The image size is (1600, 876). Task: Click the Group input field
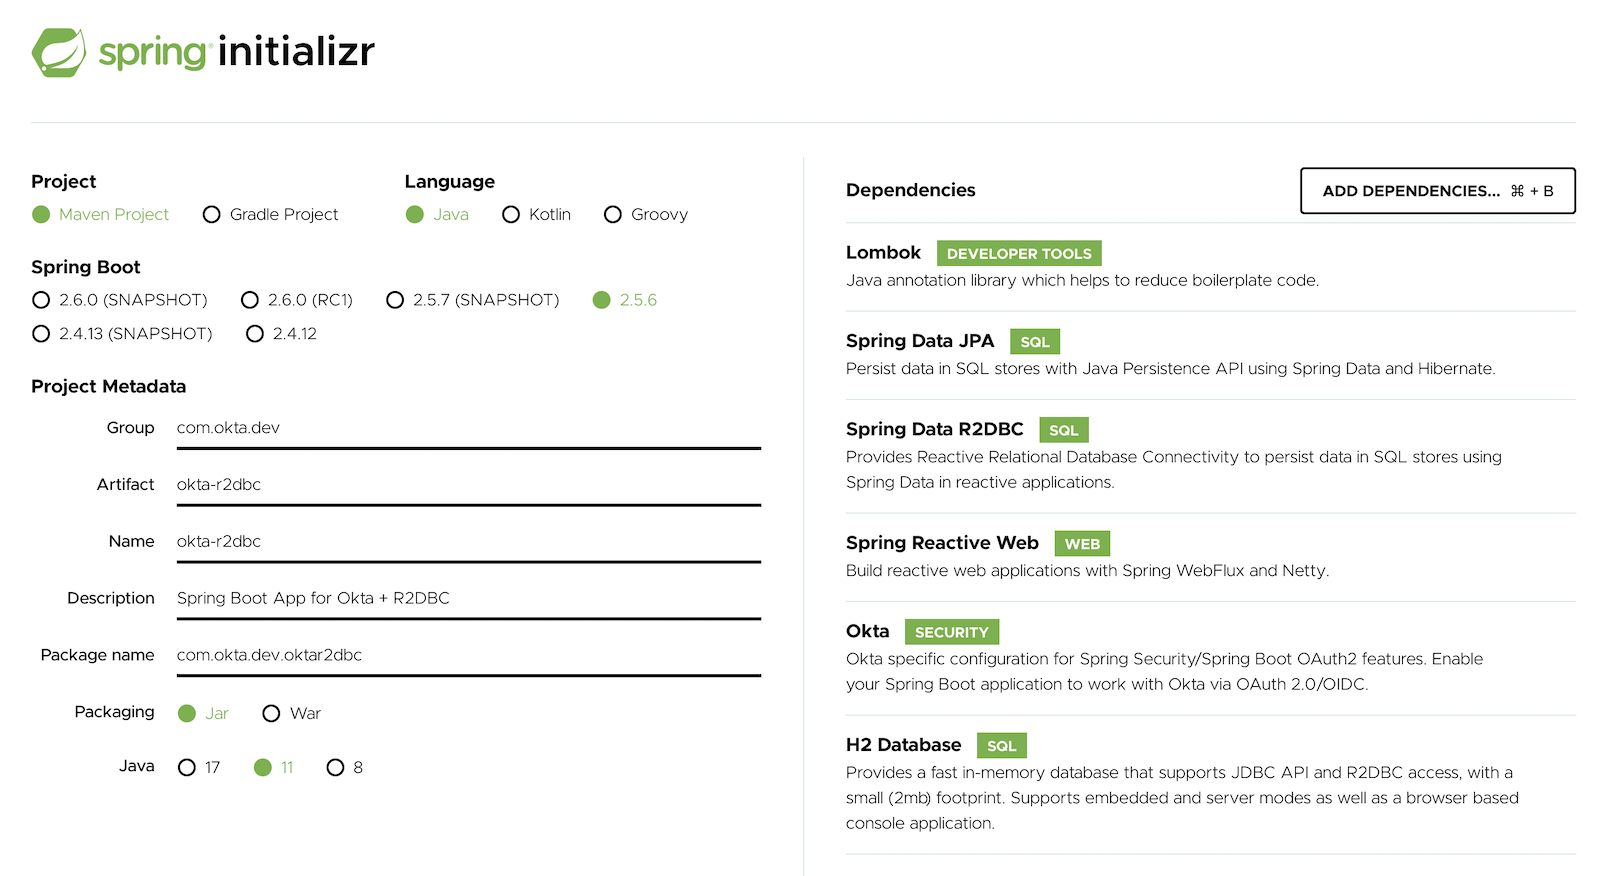(x=468, y=428)
